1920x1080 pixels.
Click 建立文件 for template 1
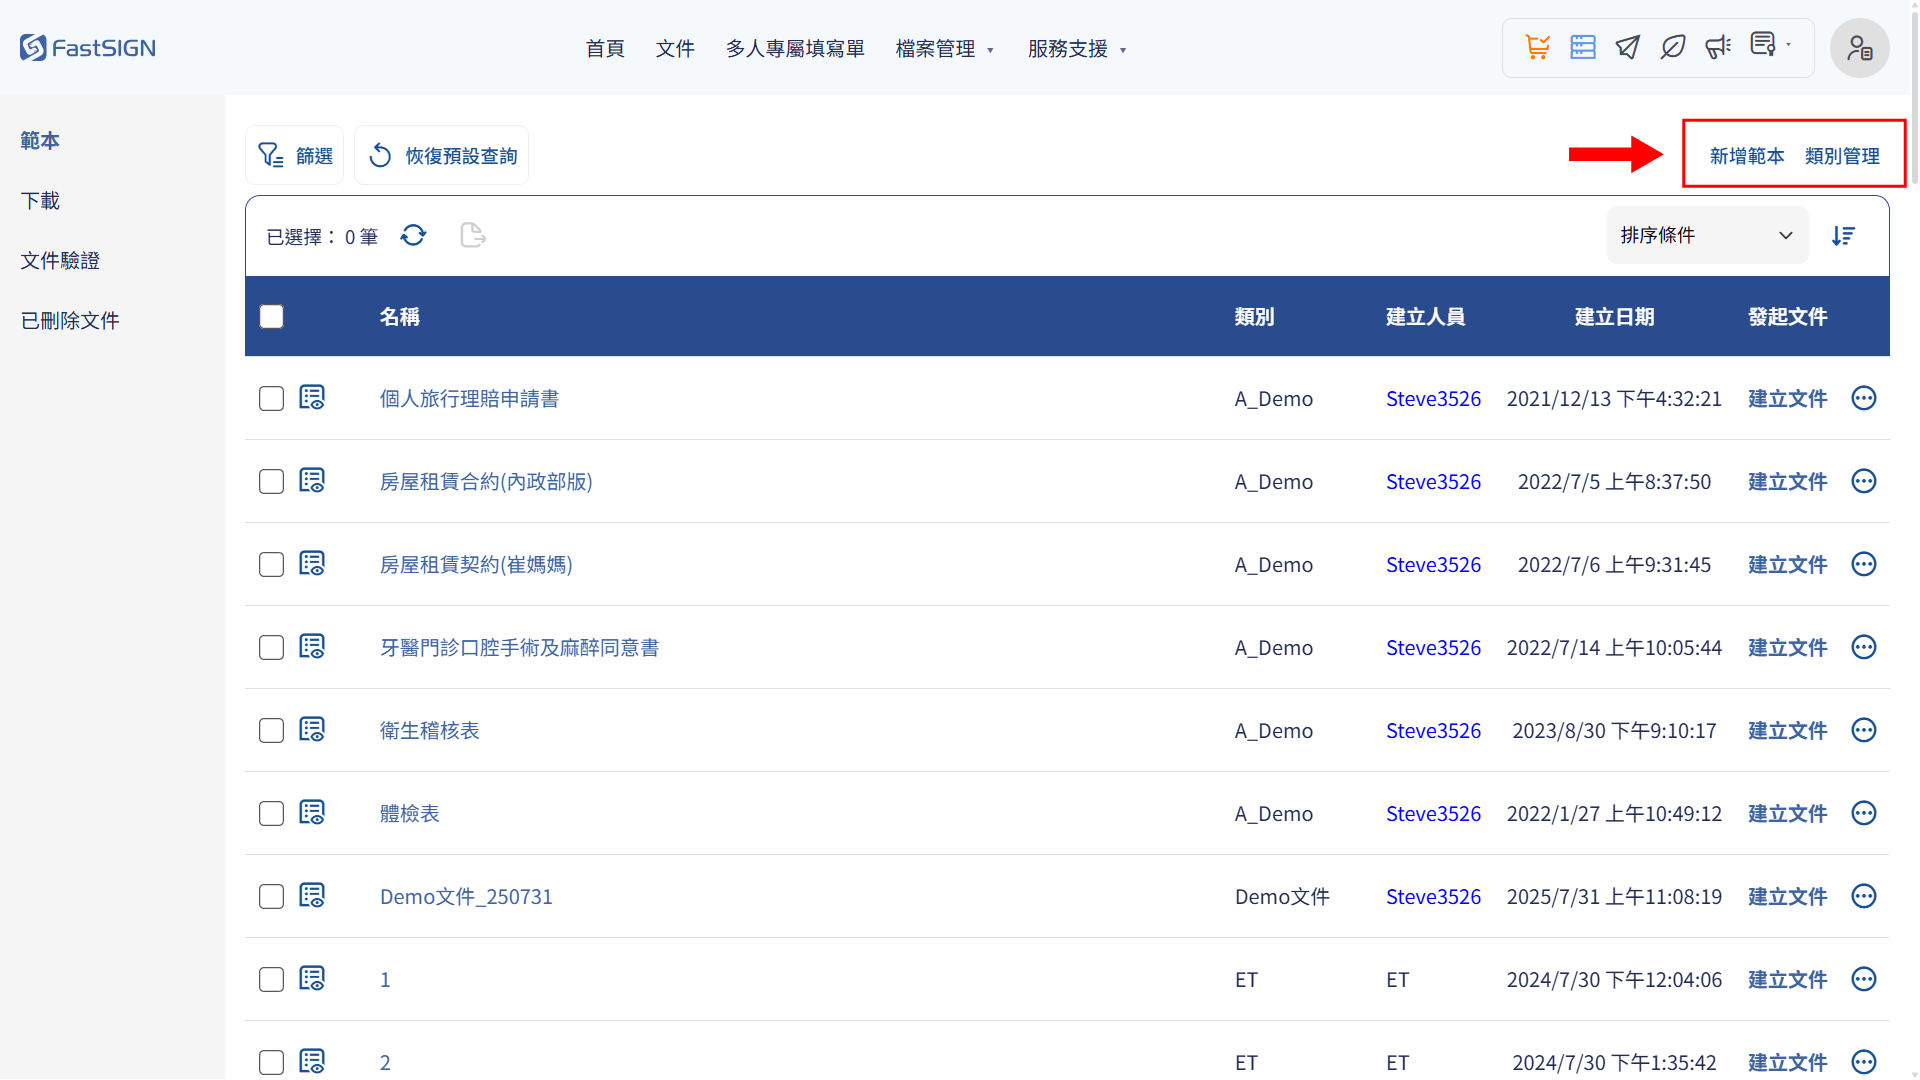pos(1787,979)
